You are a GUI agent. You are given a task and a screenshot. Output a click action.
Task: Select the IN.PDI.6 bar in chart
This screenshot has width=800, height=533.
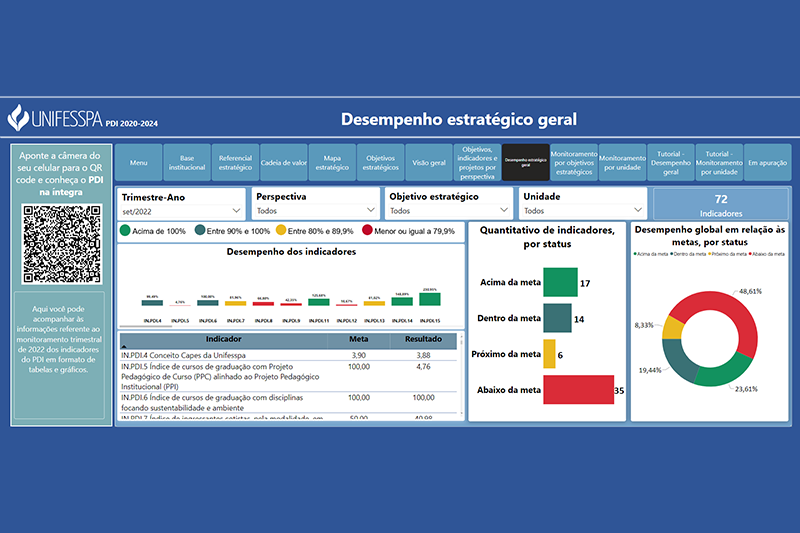pyautogui.click(x=208, y=303)
